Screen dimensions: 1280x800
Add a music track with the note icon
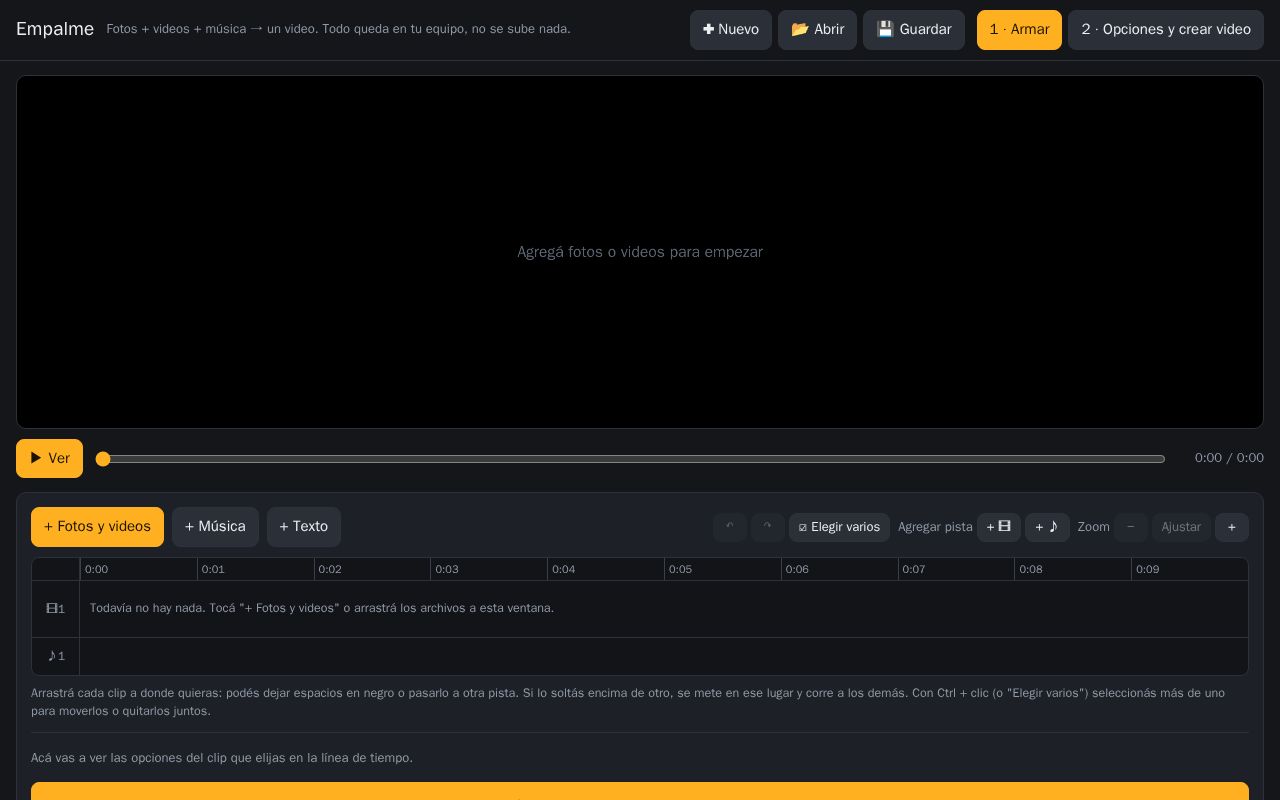click(x=1047, y=527)
